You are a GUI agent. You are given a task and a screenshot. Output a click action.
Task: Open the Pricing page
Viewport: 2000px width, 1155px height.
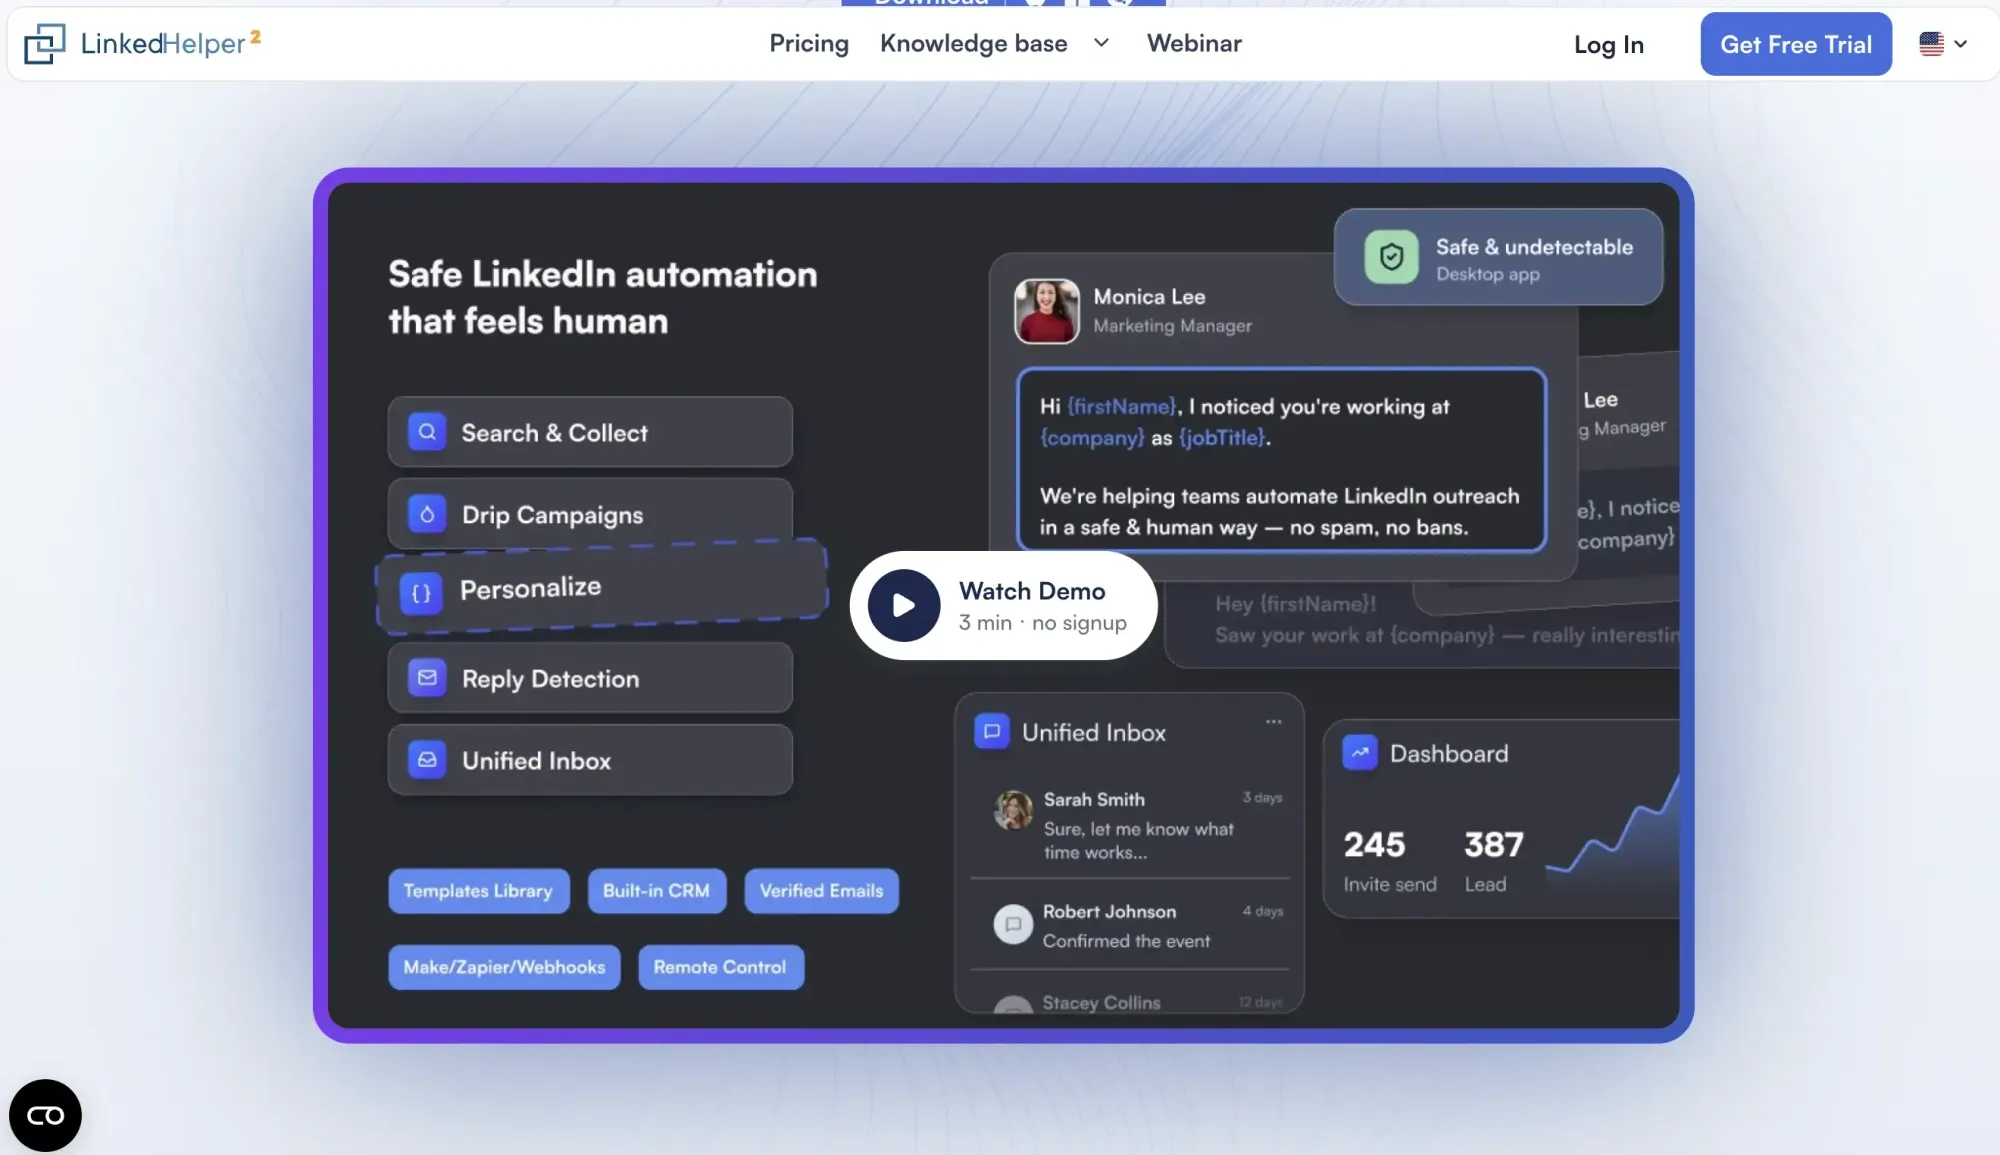coord(809,44)
